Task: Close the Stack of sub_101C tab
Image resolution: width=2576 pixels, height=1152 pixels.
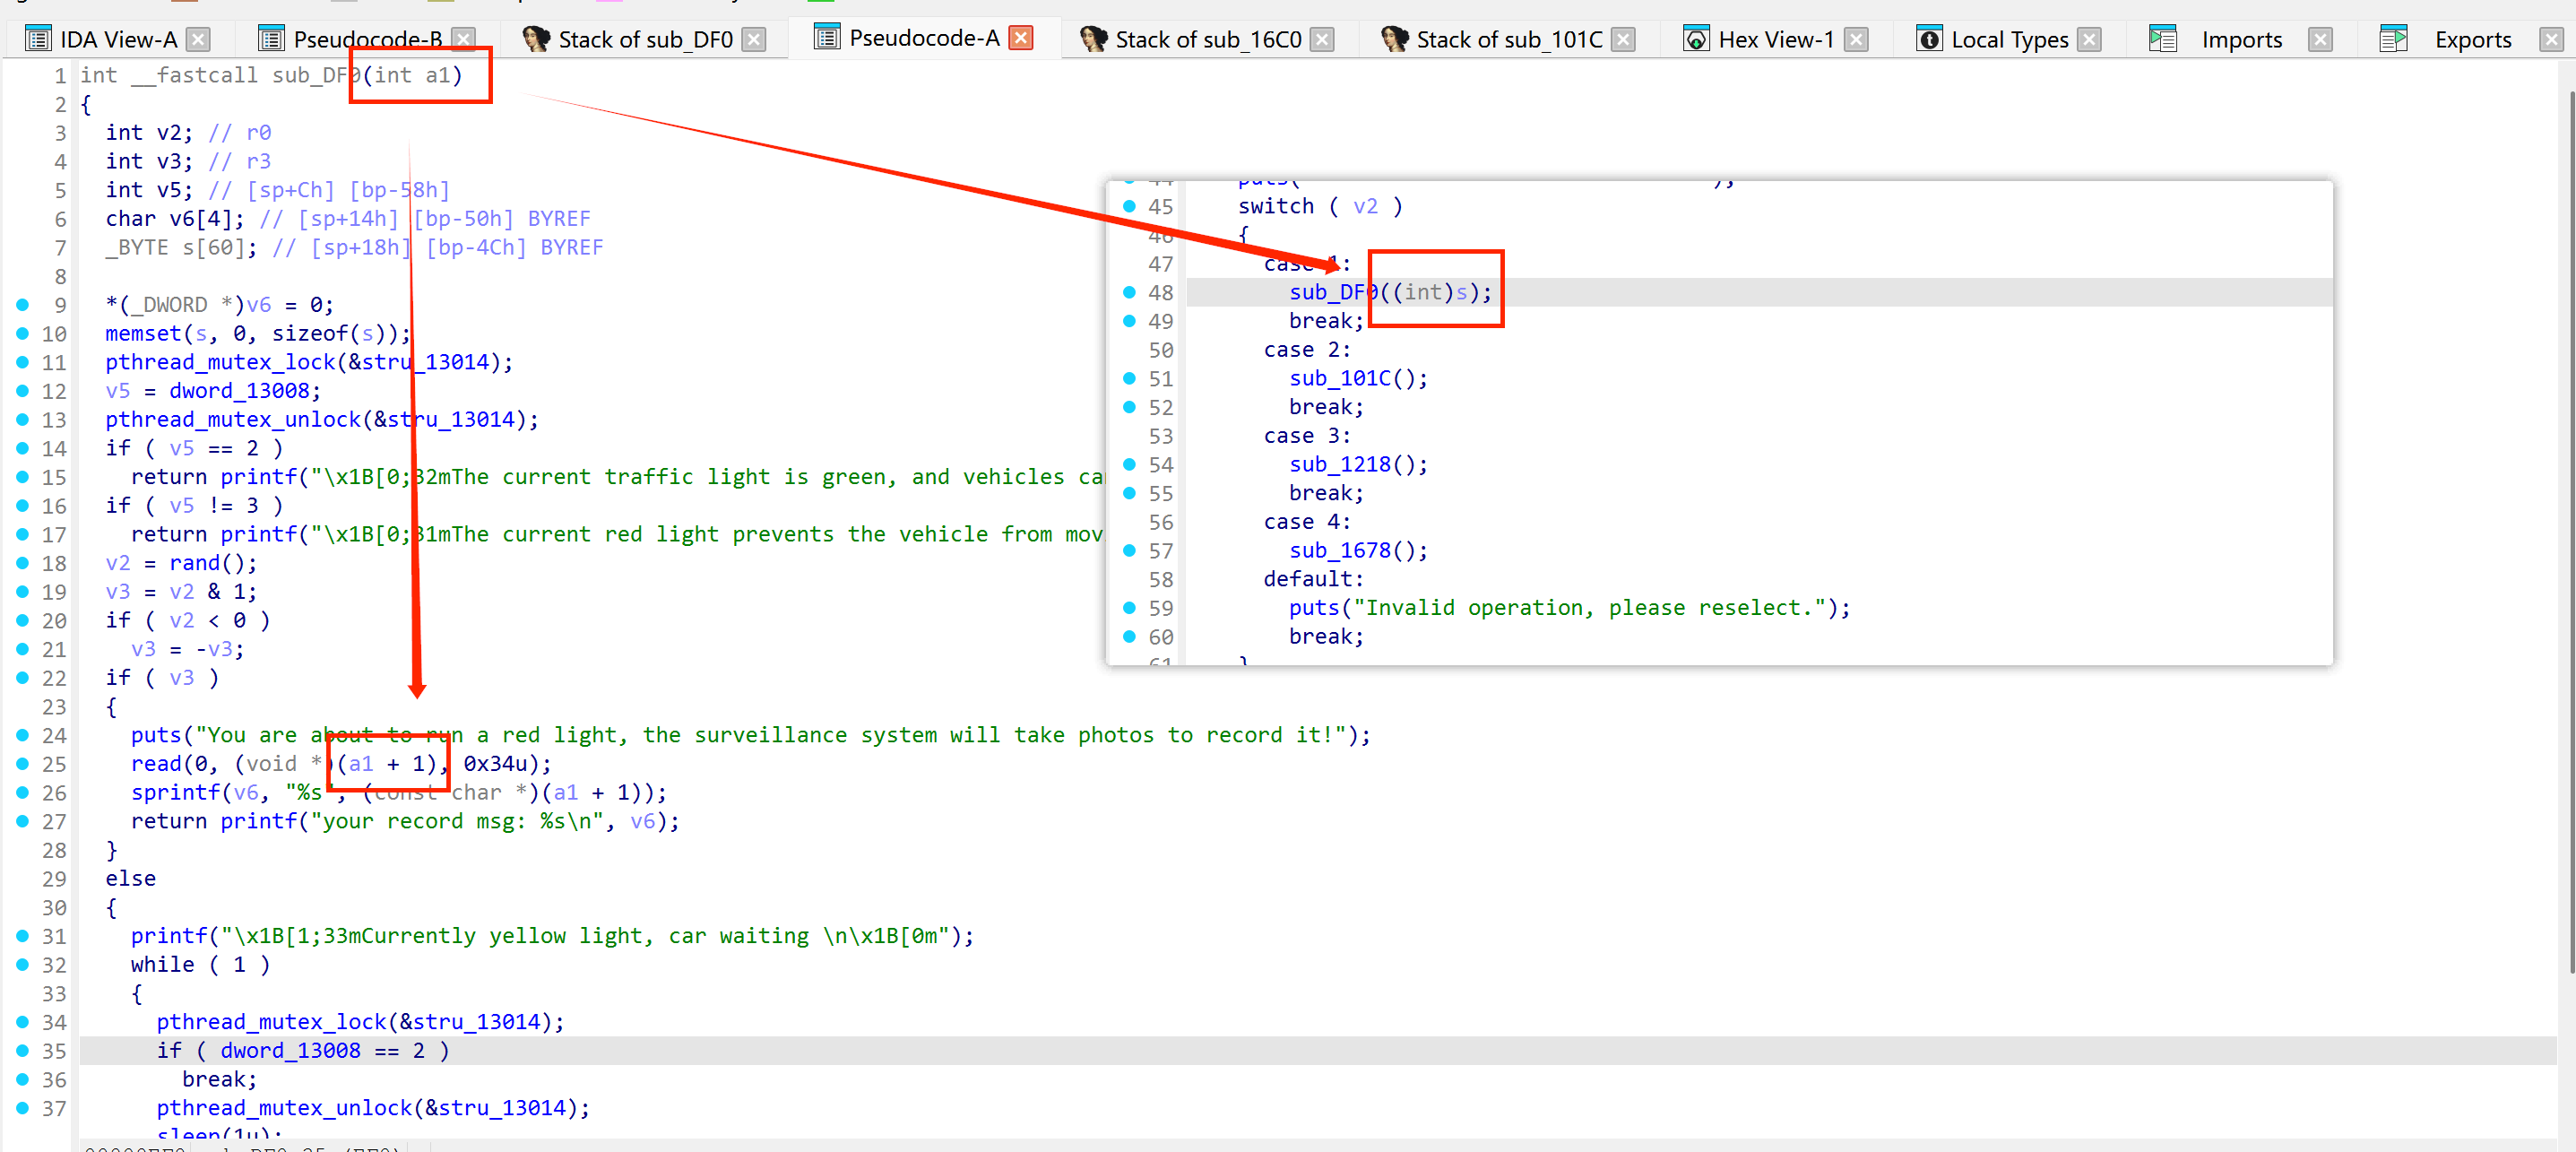Action: pos(1624,40)
